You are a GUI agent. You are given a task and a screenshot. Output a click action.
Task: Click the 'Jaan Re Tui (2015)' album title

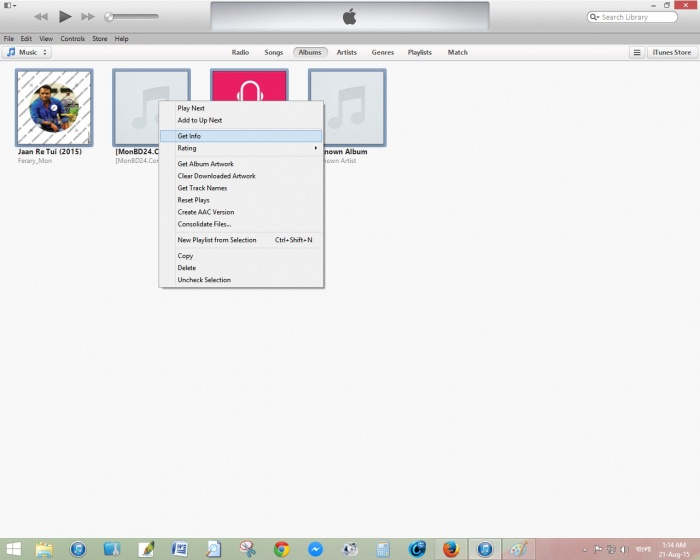tap(50, 152)
